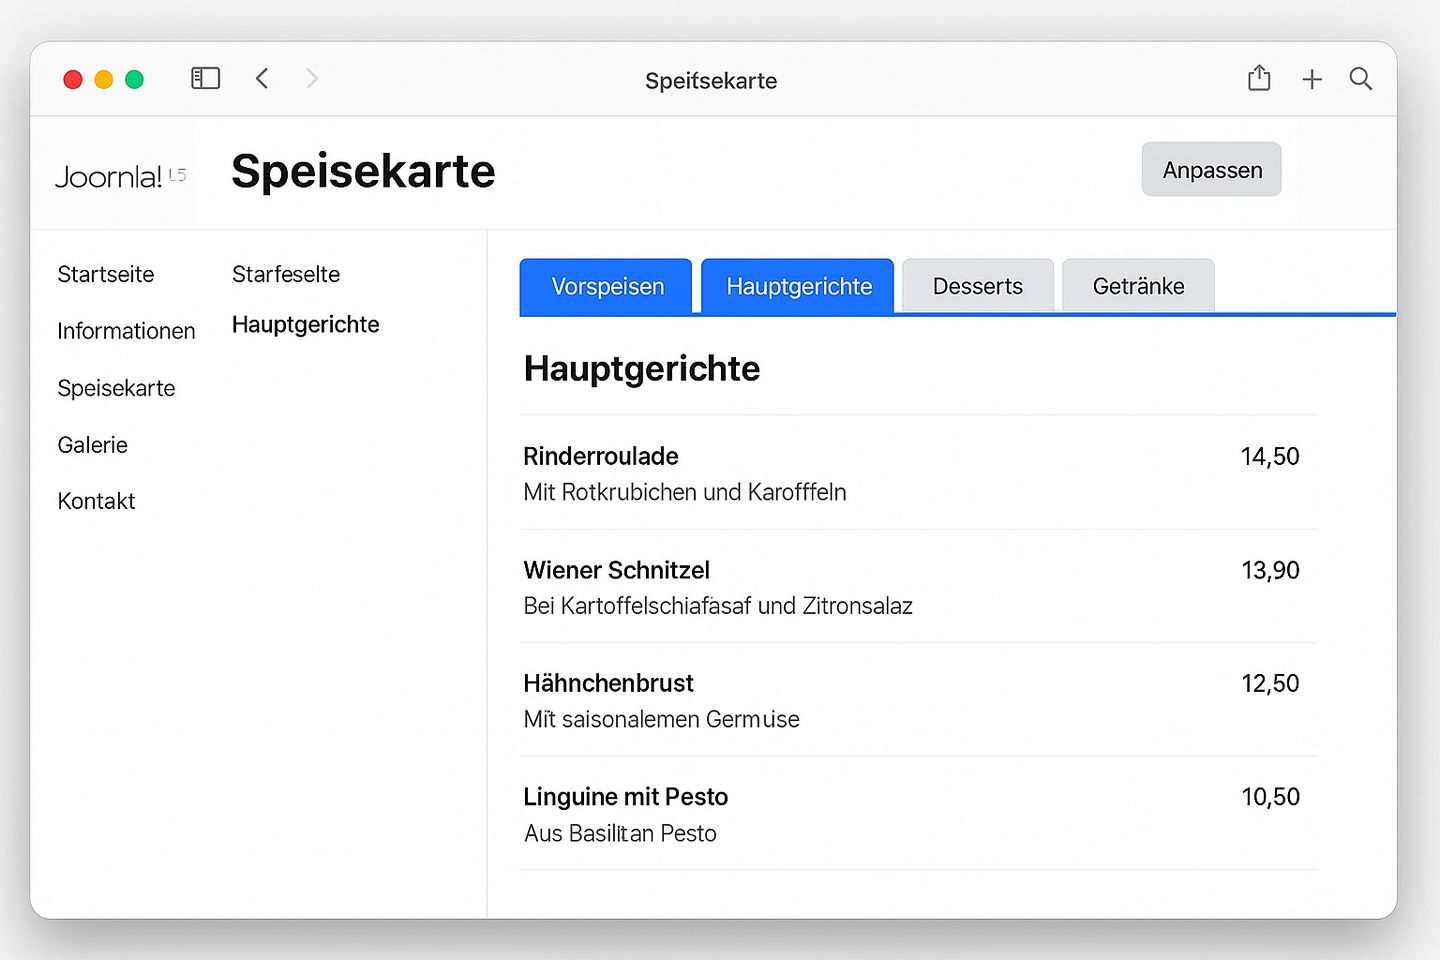Click the Starfeselte submenu link
Viewport: 1440px width, 960px height.
(286, 274)
